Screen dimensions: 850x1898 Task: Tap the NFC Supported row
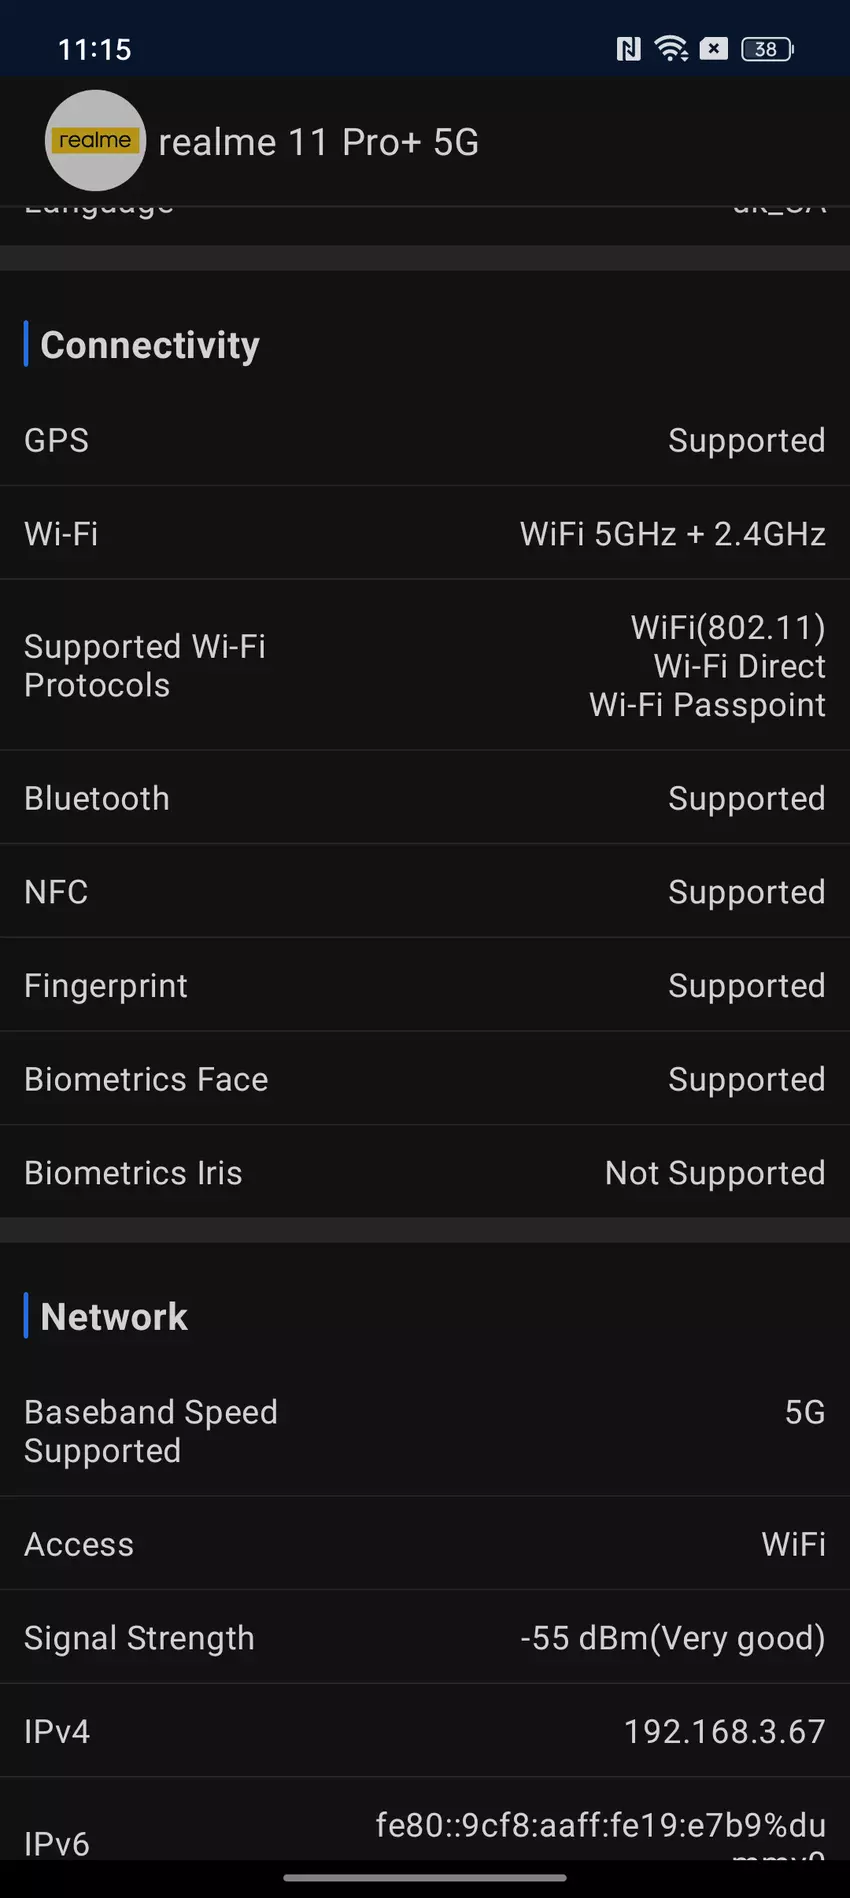click(425, 892)
